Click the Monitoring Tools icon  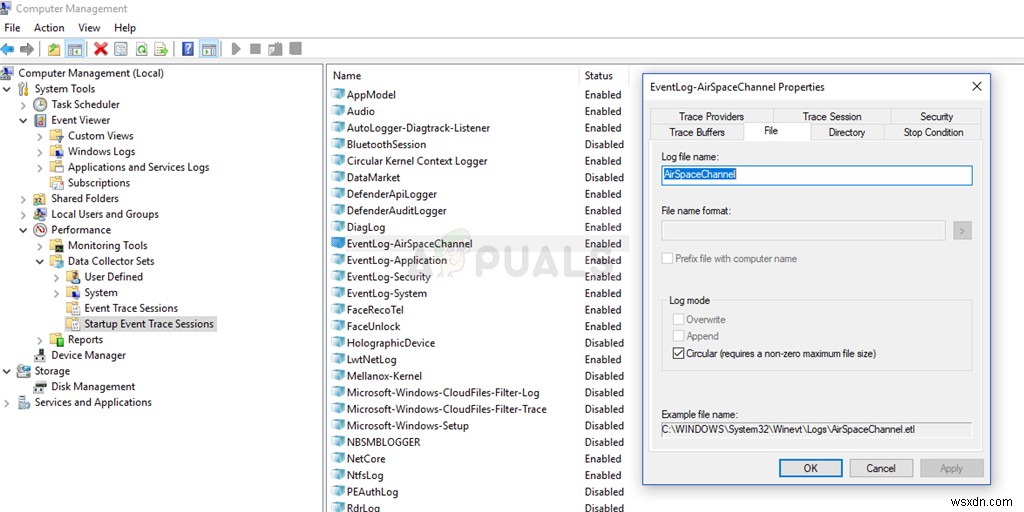coord(57,246)
